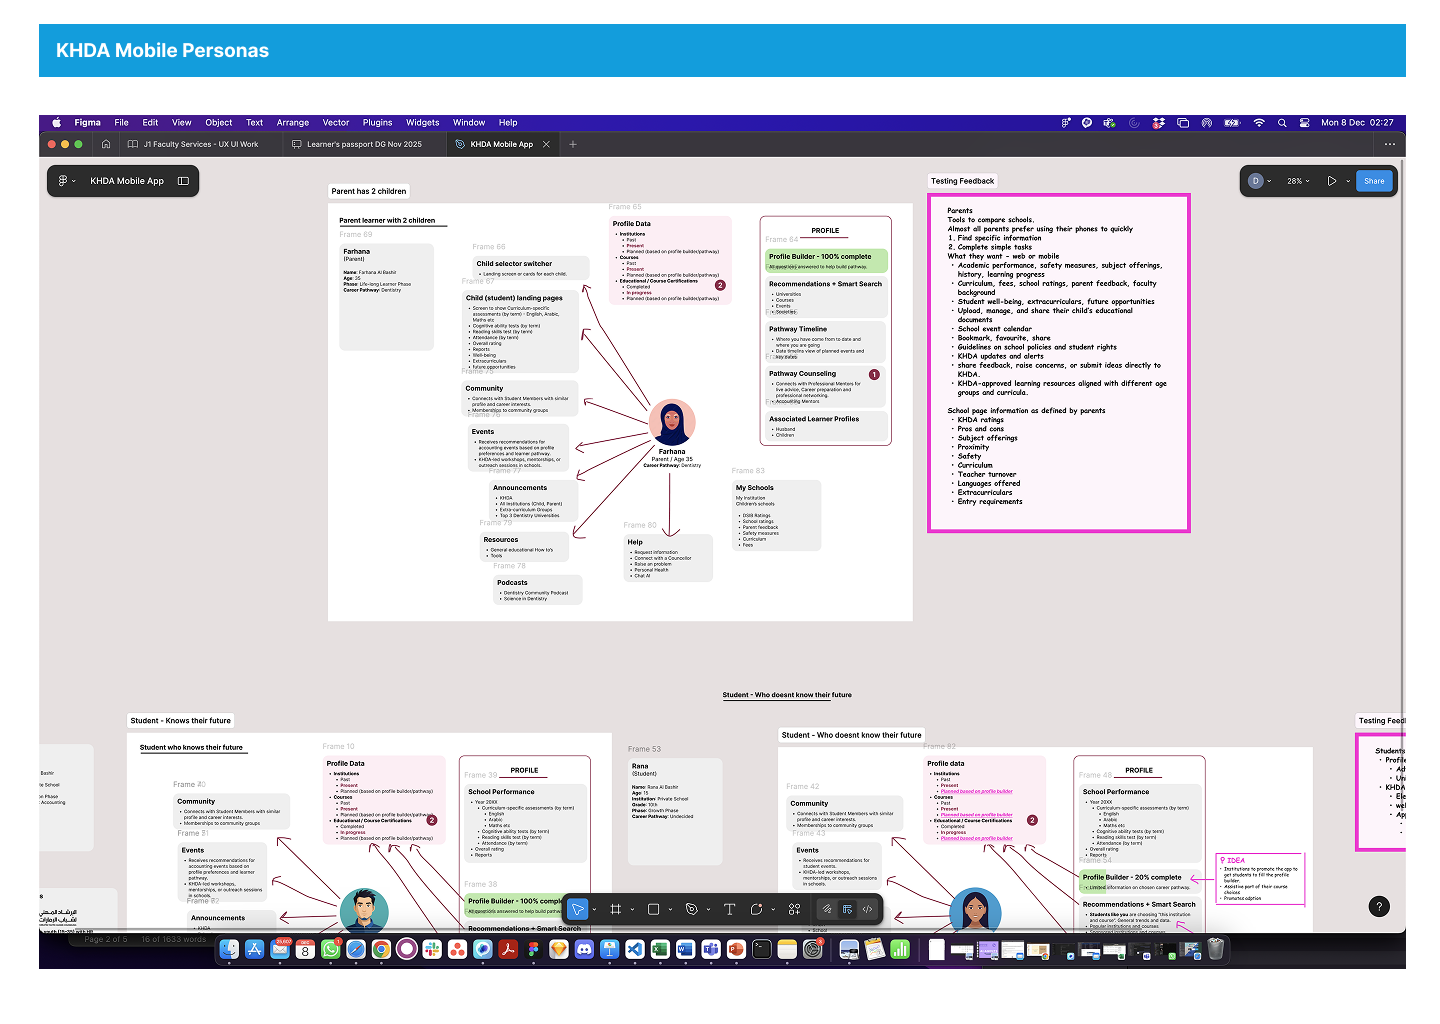
Task: Select the Comment tool
Action: (x=757, y=909)
